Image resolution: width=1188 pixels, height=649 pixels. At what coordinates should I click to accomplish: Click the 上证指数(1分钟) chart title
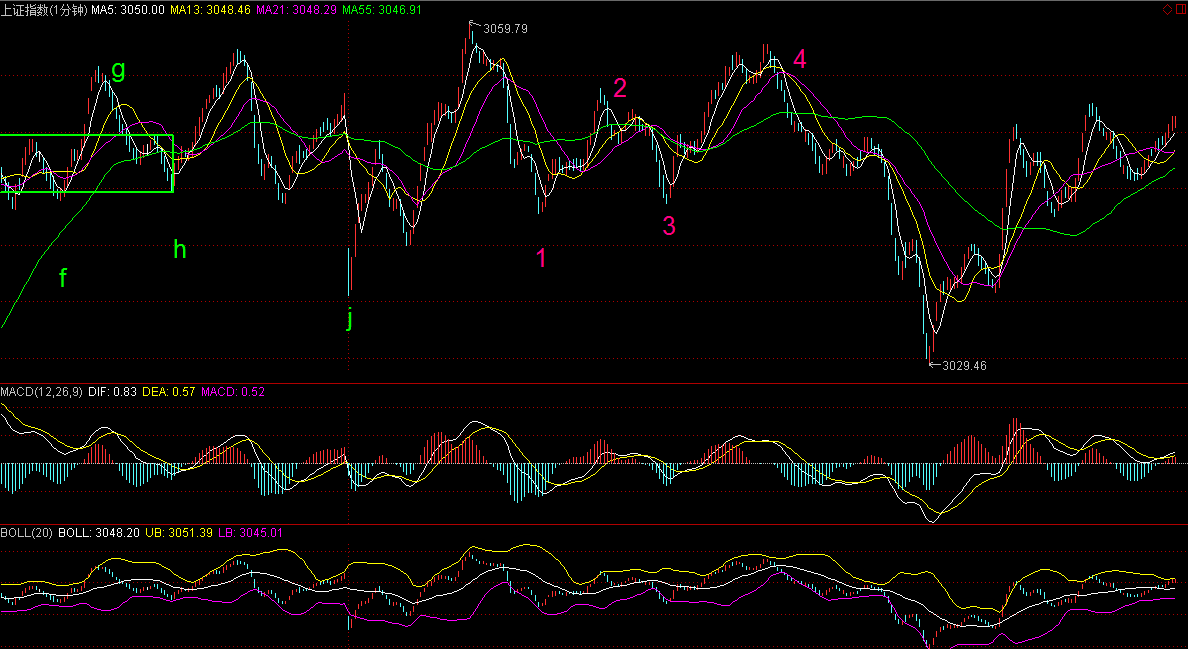coord(45,10)
